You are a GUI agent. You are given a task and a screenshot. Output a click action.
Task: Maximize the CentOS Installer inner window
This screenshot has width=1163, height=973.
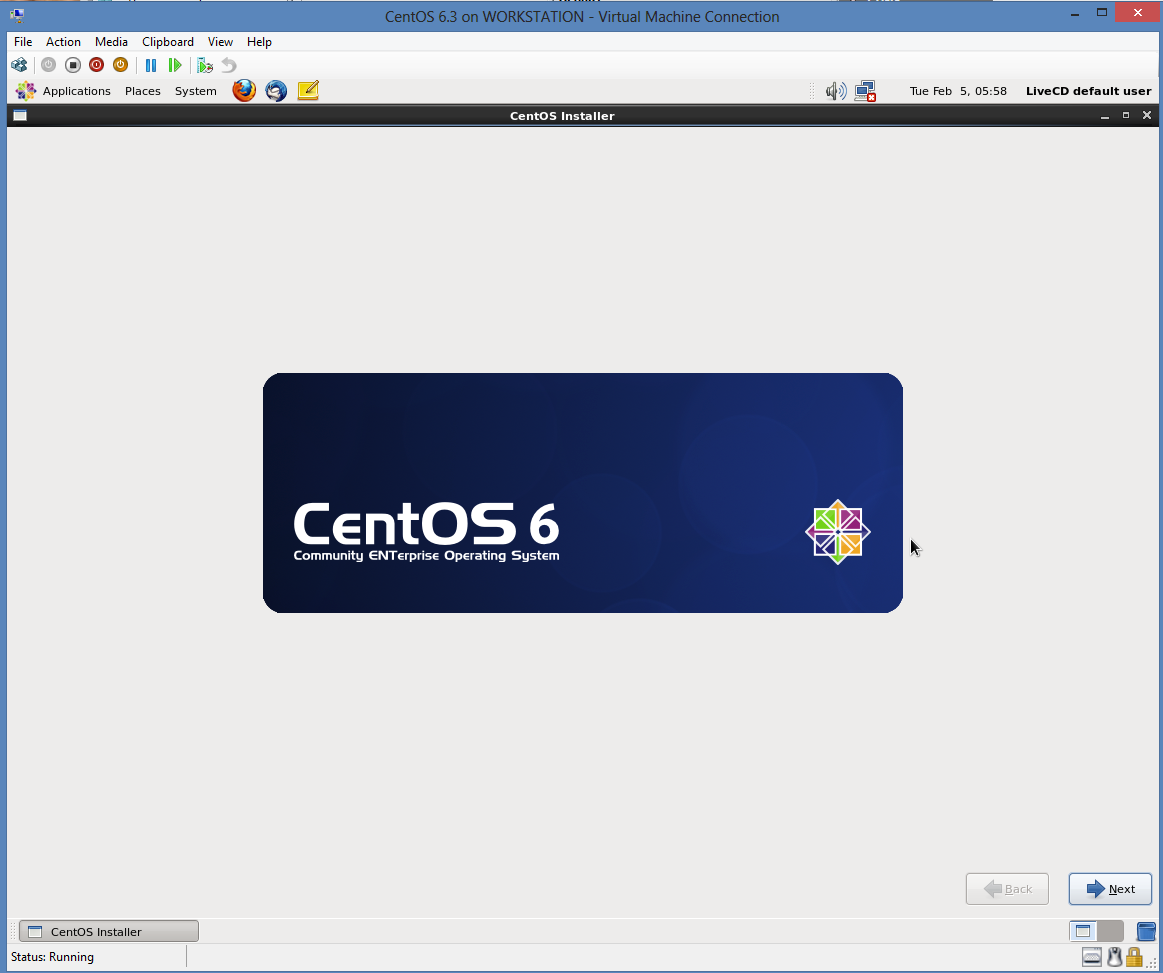(1125, 116)
